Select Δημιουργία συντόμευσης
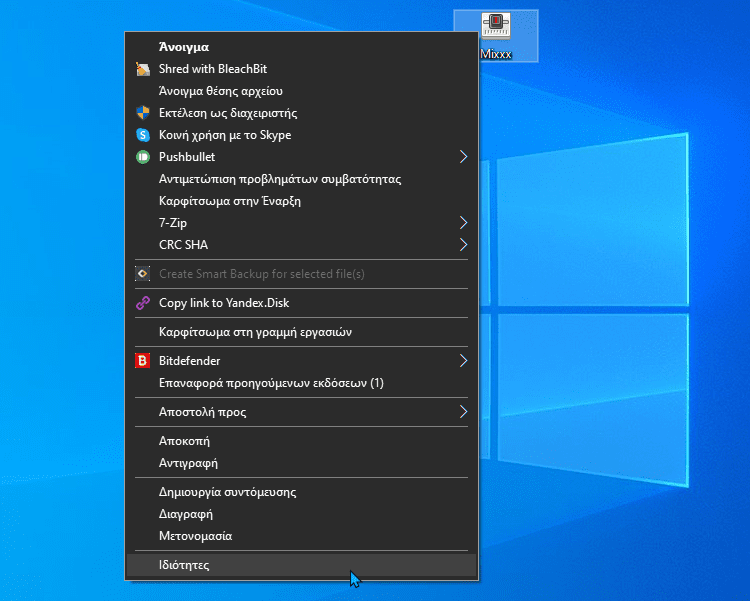This screenshot has width=750, height=601. pyautogui.click(x=302, y=492)
